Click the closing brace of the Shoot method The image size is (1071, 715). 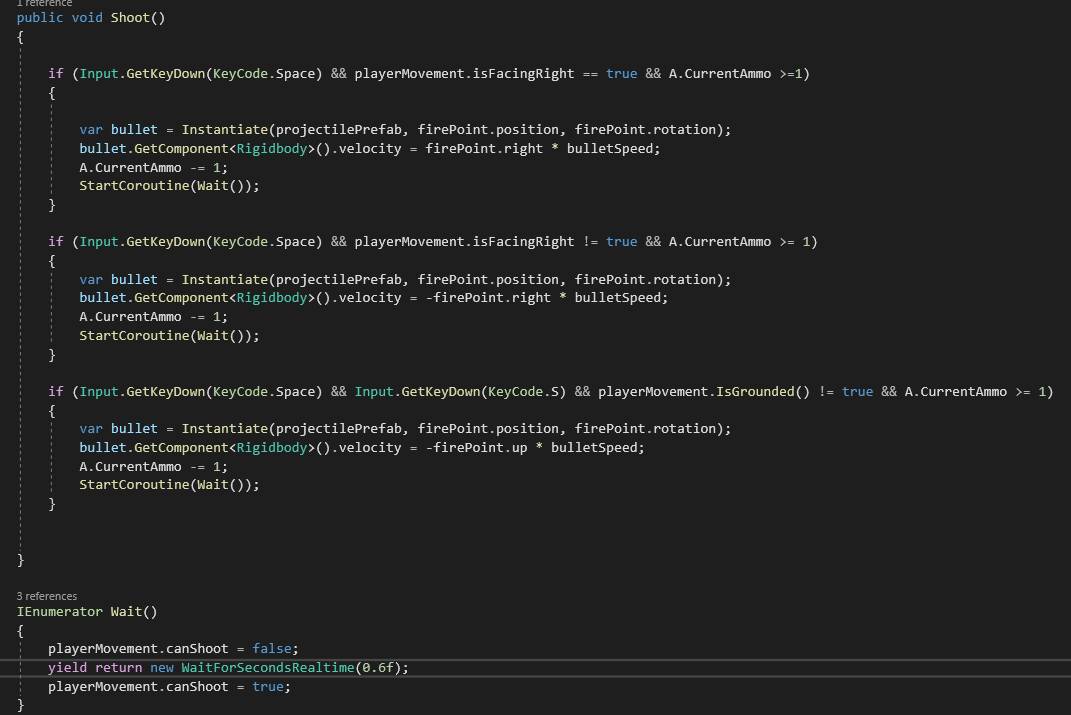[x=20, y=560]
